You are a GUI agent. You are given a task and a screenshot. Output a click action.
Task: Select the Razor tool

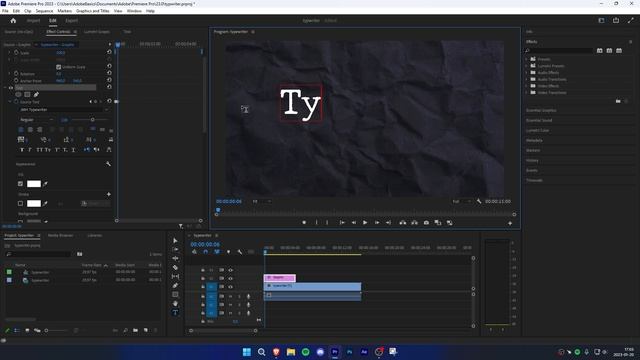click(x=175, y=267)
